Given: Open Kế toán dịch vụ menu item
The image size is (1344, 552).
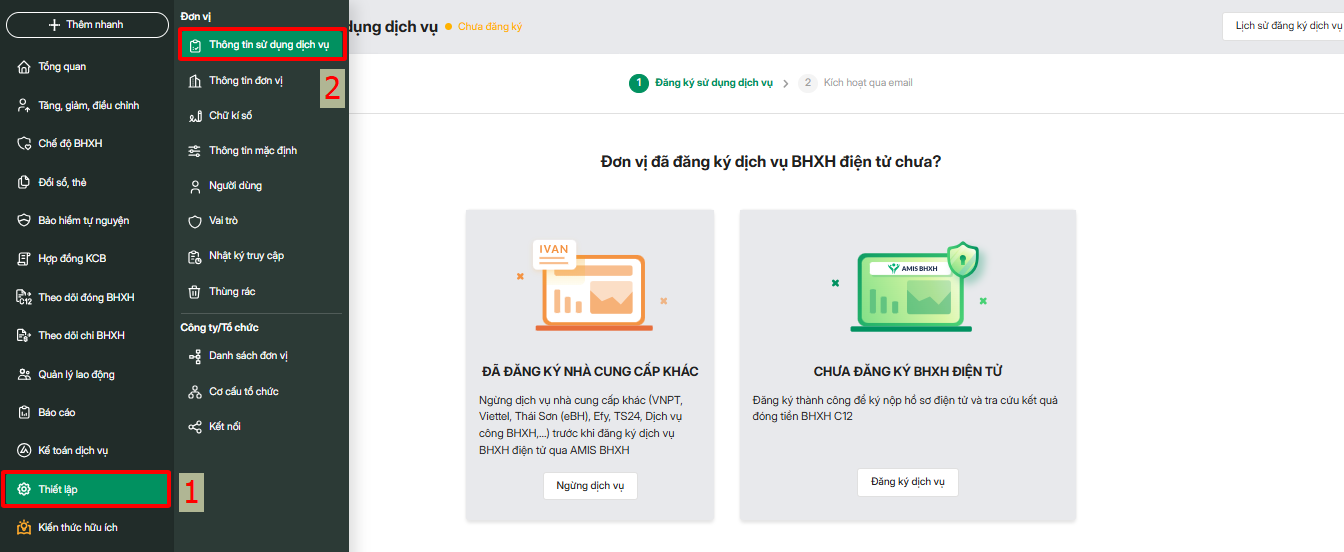Looking at the screenshot, I should coord(87,451).
